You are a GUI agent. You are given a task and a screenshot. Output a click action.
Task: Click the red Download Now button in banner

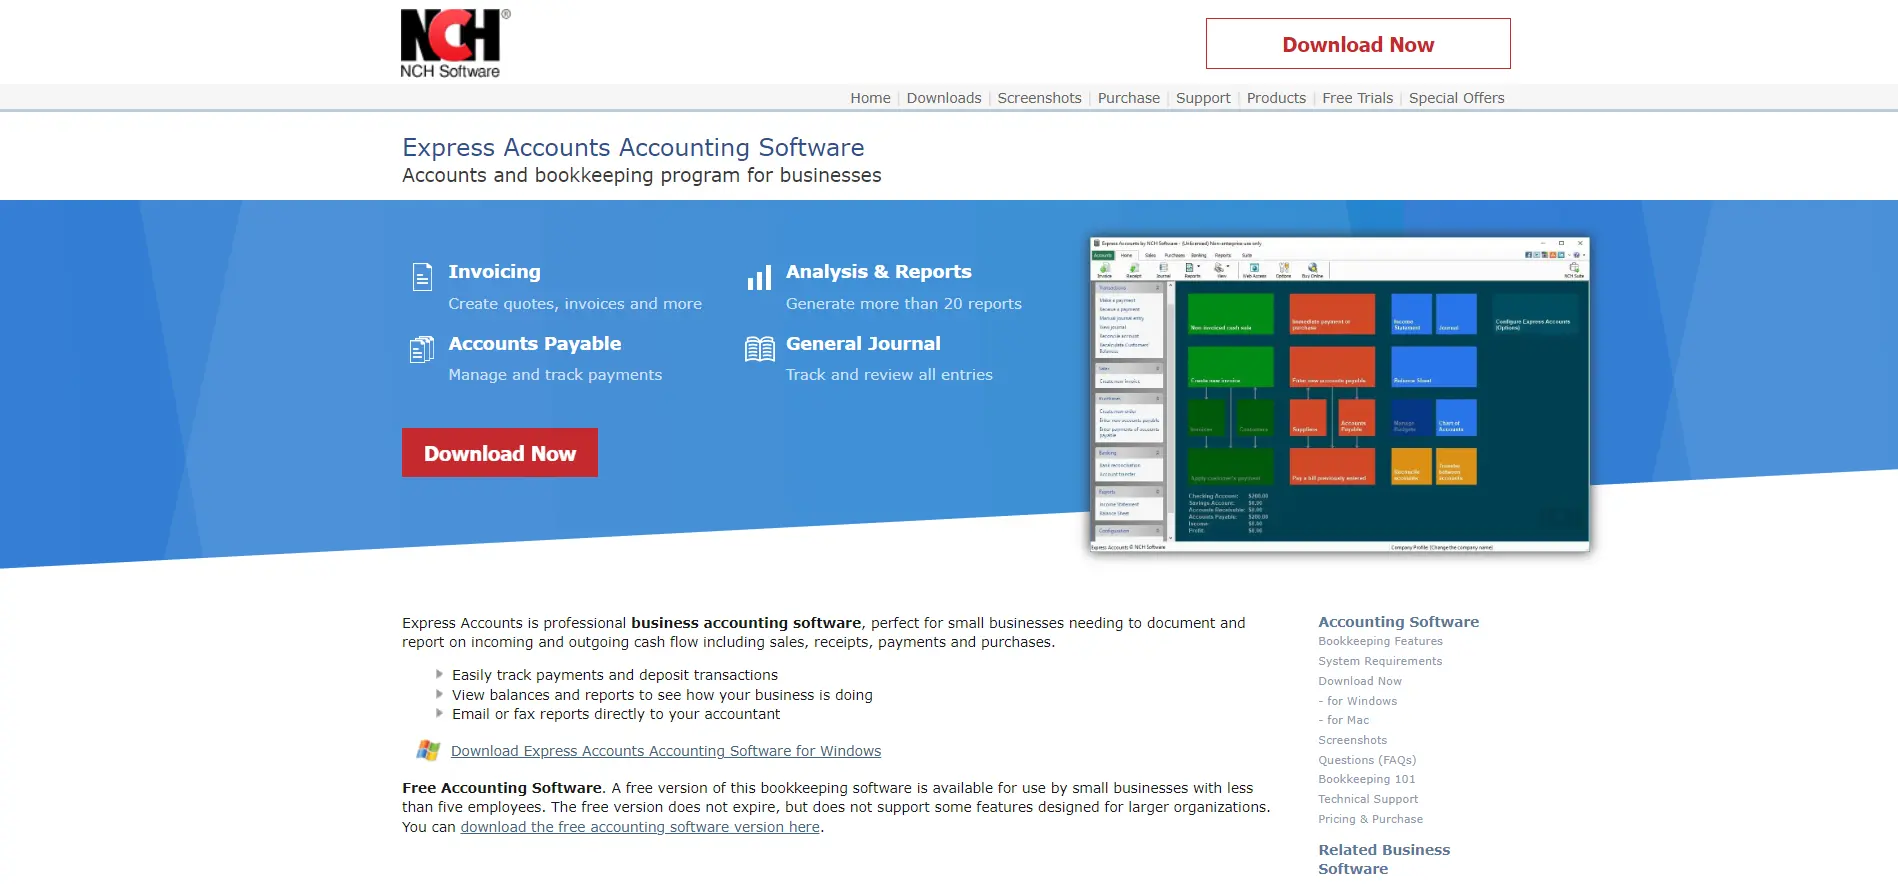(x=500, y=453)
